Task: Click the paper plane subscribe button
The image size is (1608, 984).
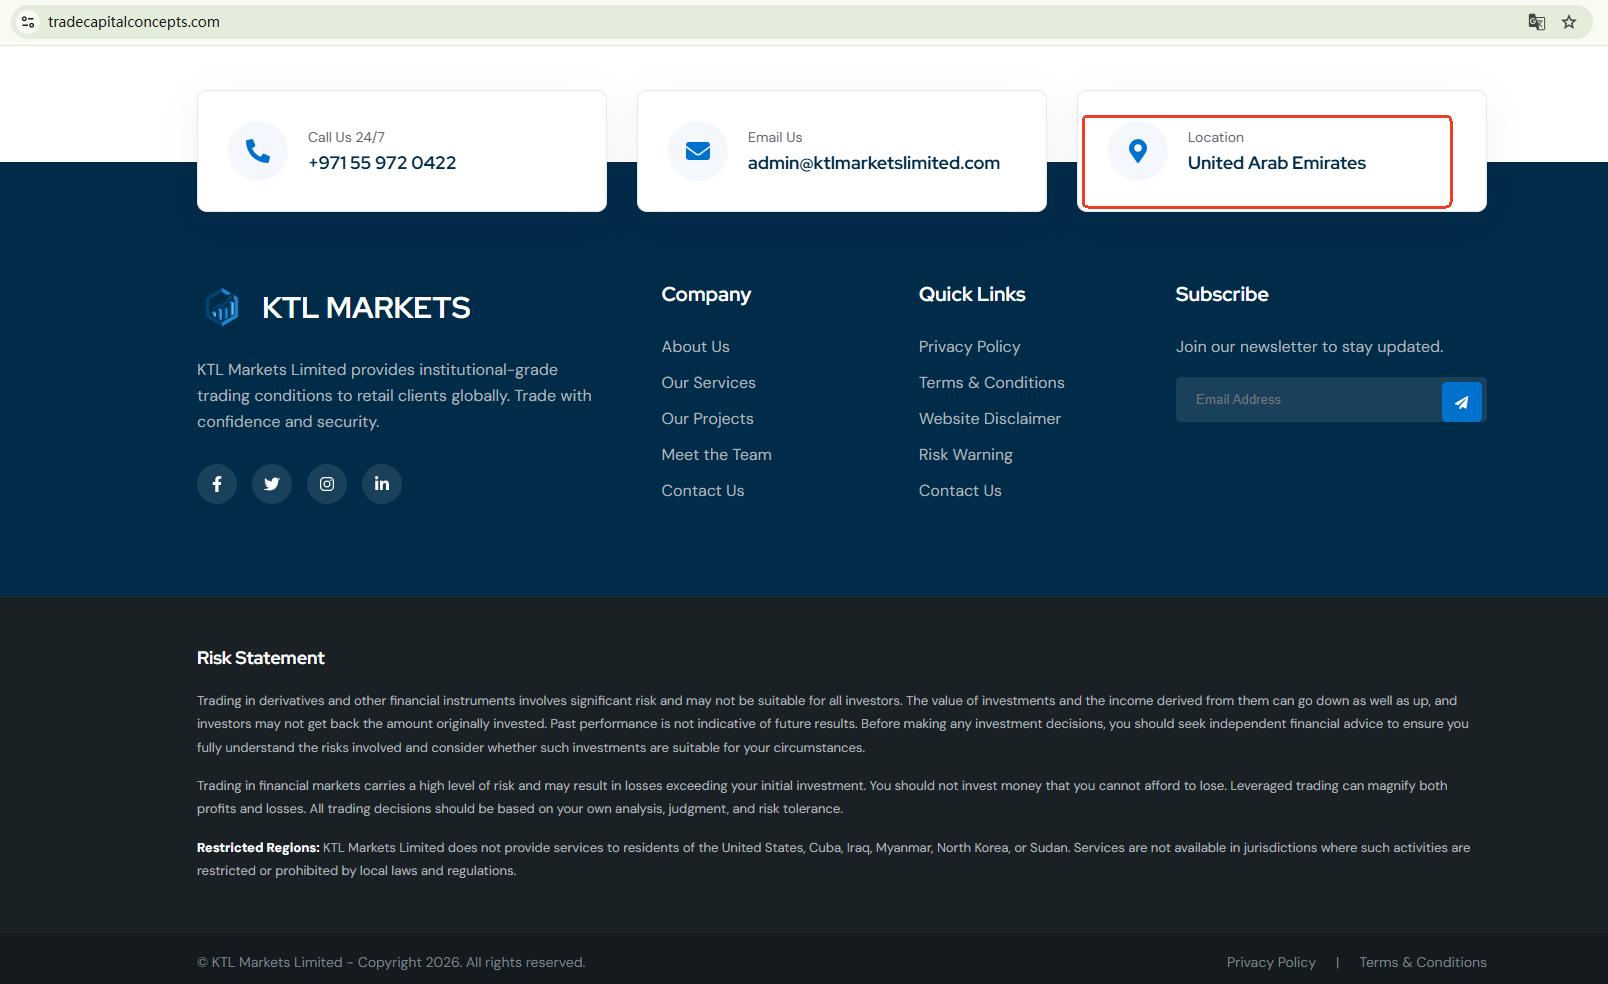Action: pyautogui.click(x=1461, y=402)
